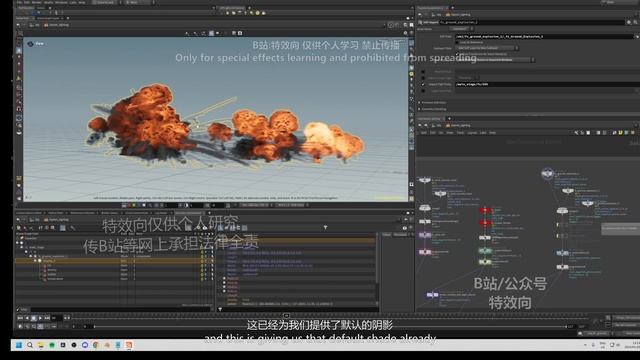Jump to first frame in the playbar
The height and width of the screenshot is (360, 640).
20,318
